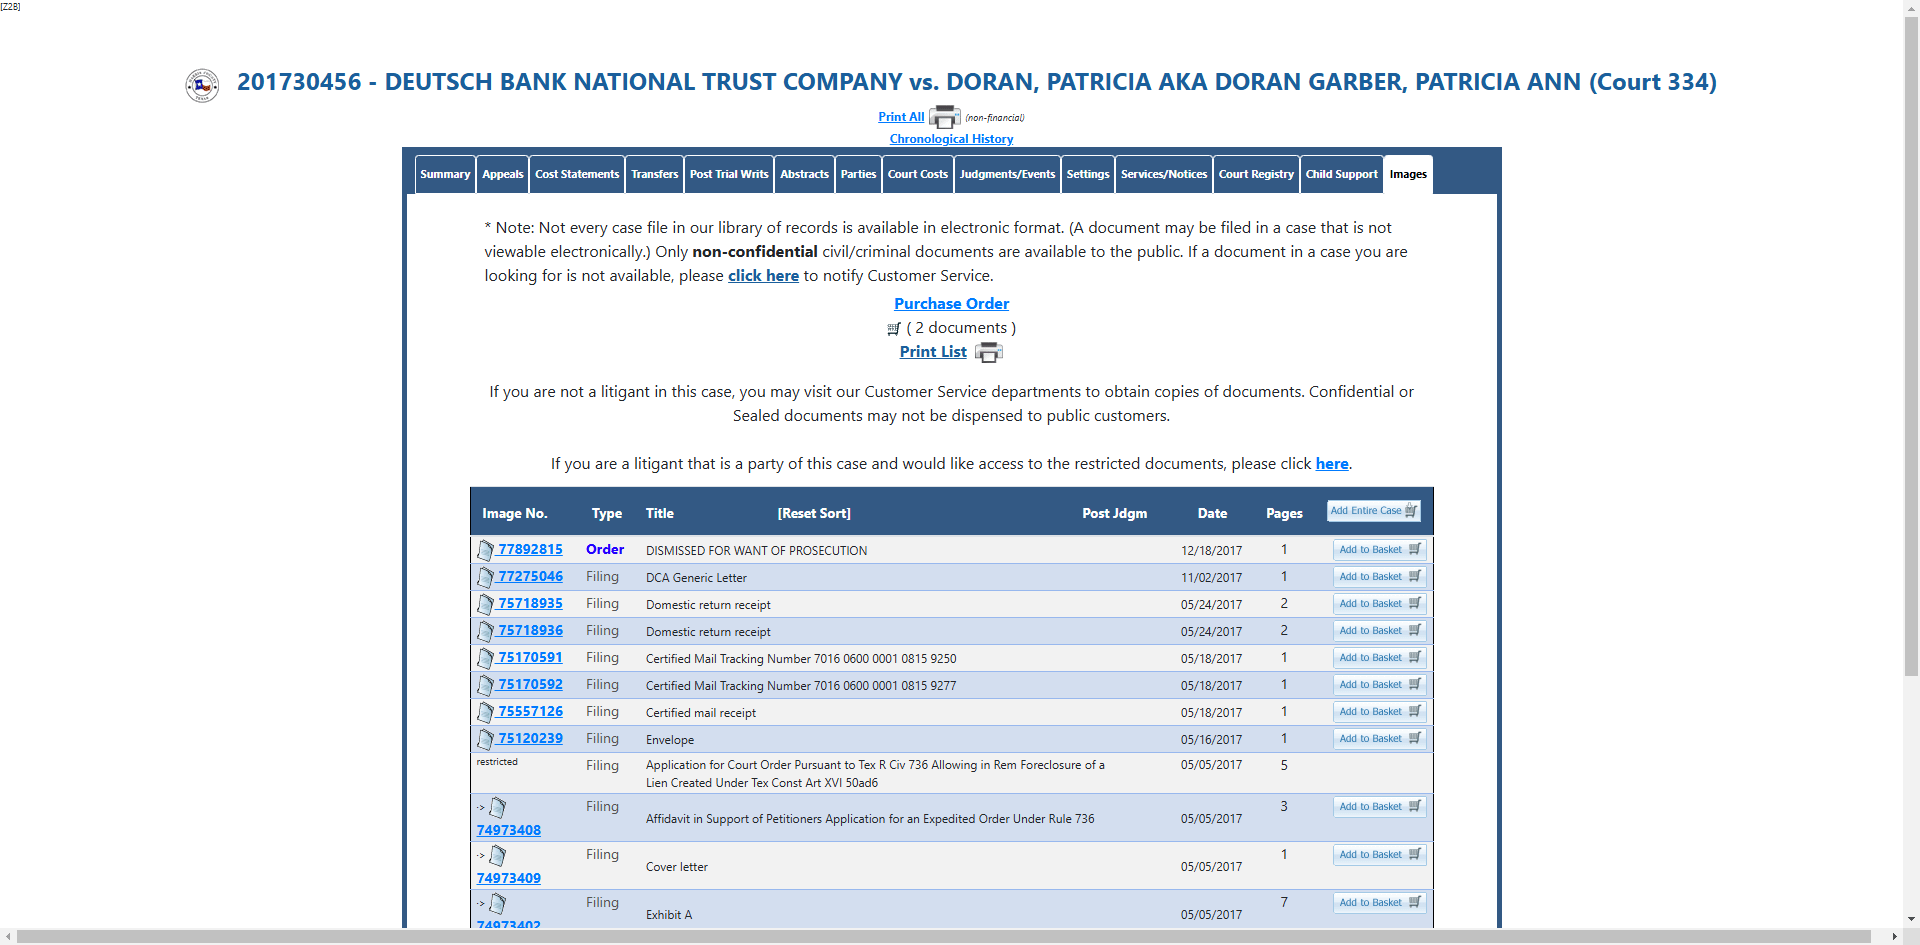
Task: Open the Parties tab
Action: click(858, 174)
